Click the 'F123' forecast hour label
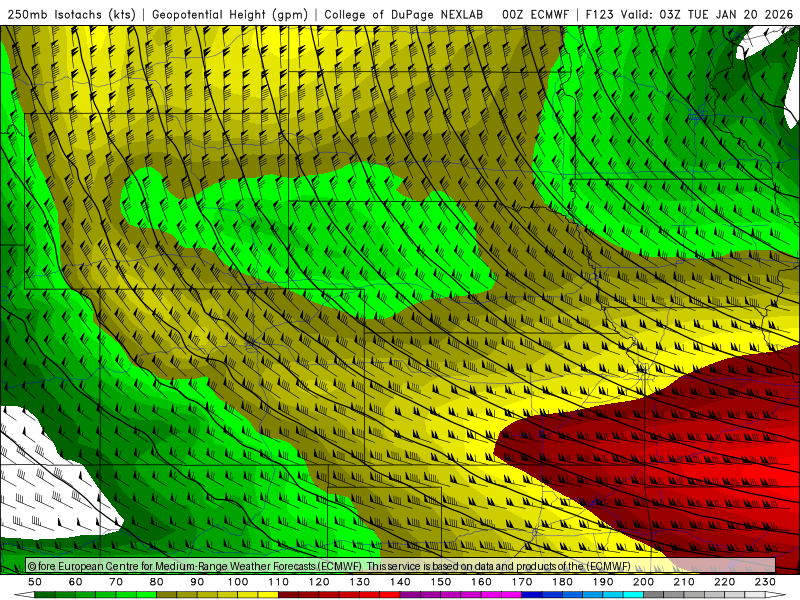The height and width of the screenshot is (600, 800). [x=599, y=15]
